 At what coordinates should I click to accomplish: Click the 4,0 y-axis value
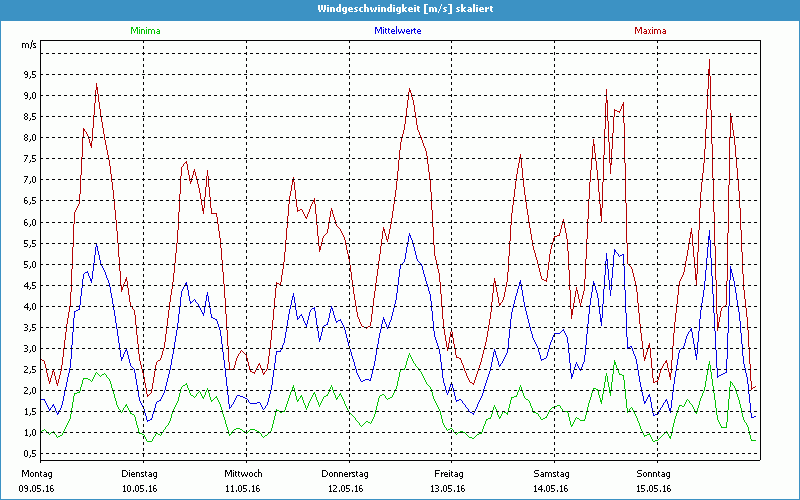click(30, 306)
